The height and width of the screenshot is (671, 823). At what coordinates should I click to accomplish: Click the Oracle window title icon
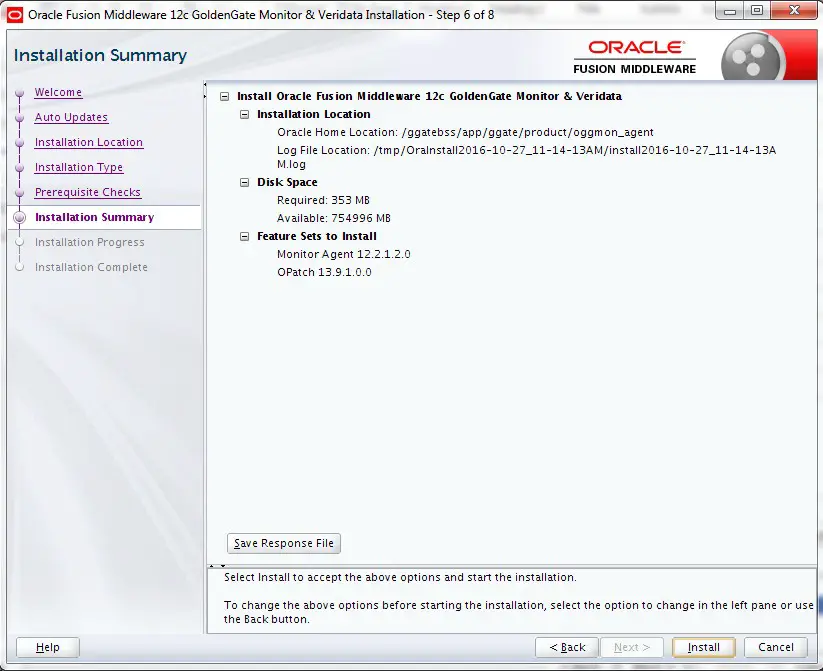point(15,15)
